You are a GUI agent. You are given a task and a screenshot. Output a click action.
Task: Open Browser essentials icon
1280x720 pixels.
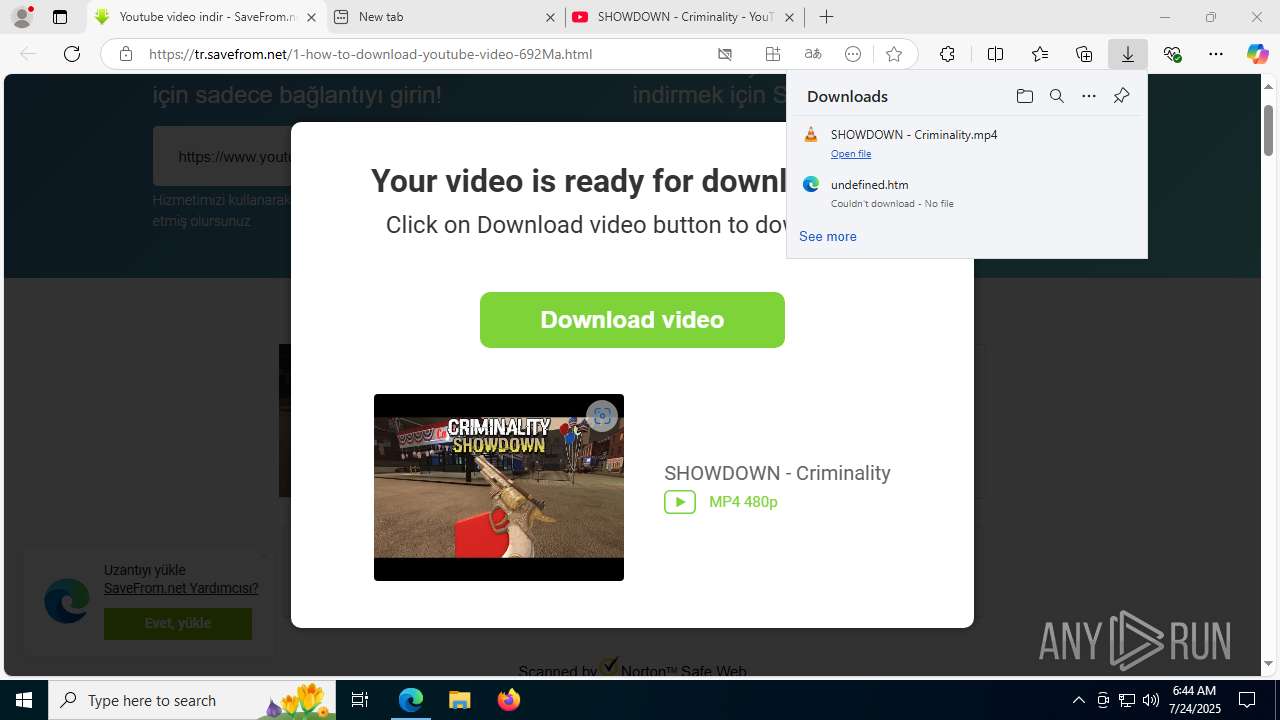coord(1172,54)
